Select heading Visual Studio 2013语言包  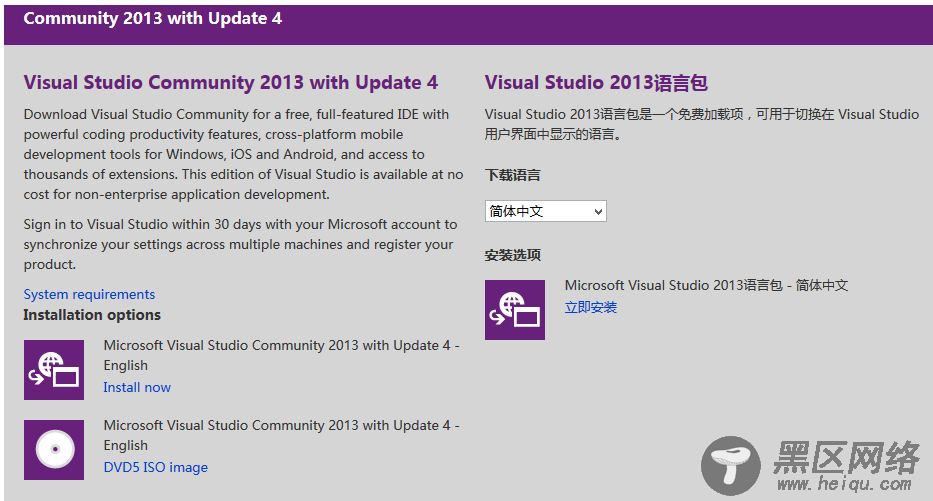point(596,82)
